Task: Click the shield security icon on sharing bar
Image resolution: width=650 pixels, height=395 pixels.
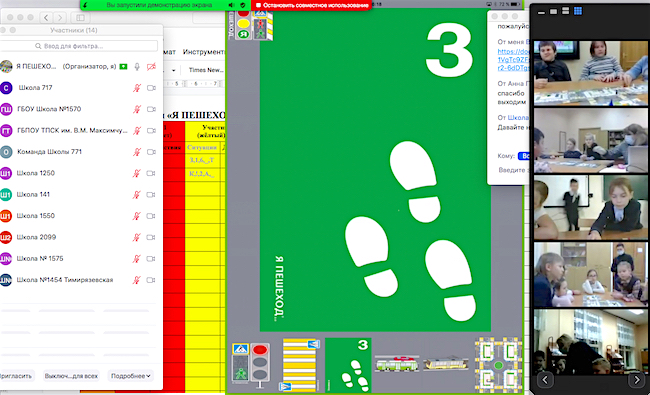Action: (243, 5)
